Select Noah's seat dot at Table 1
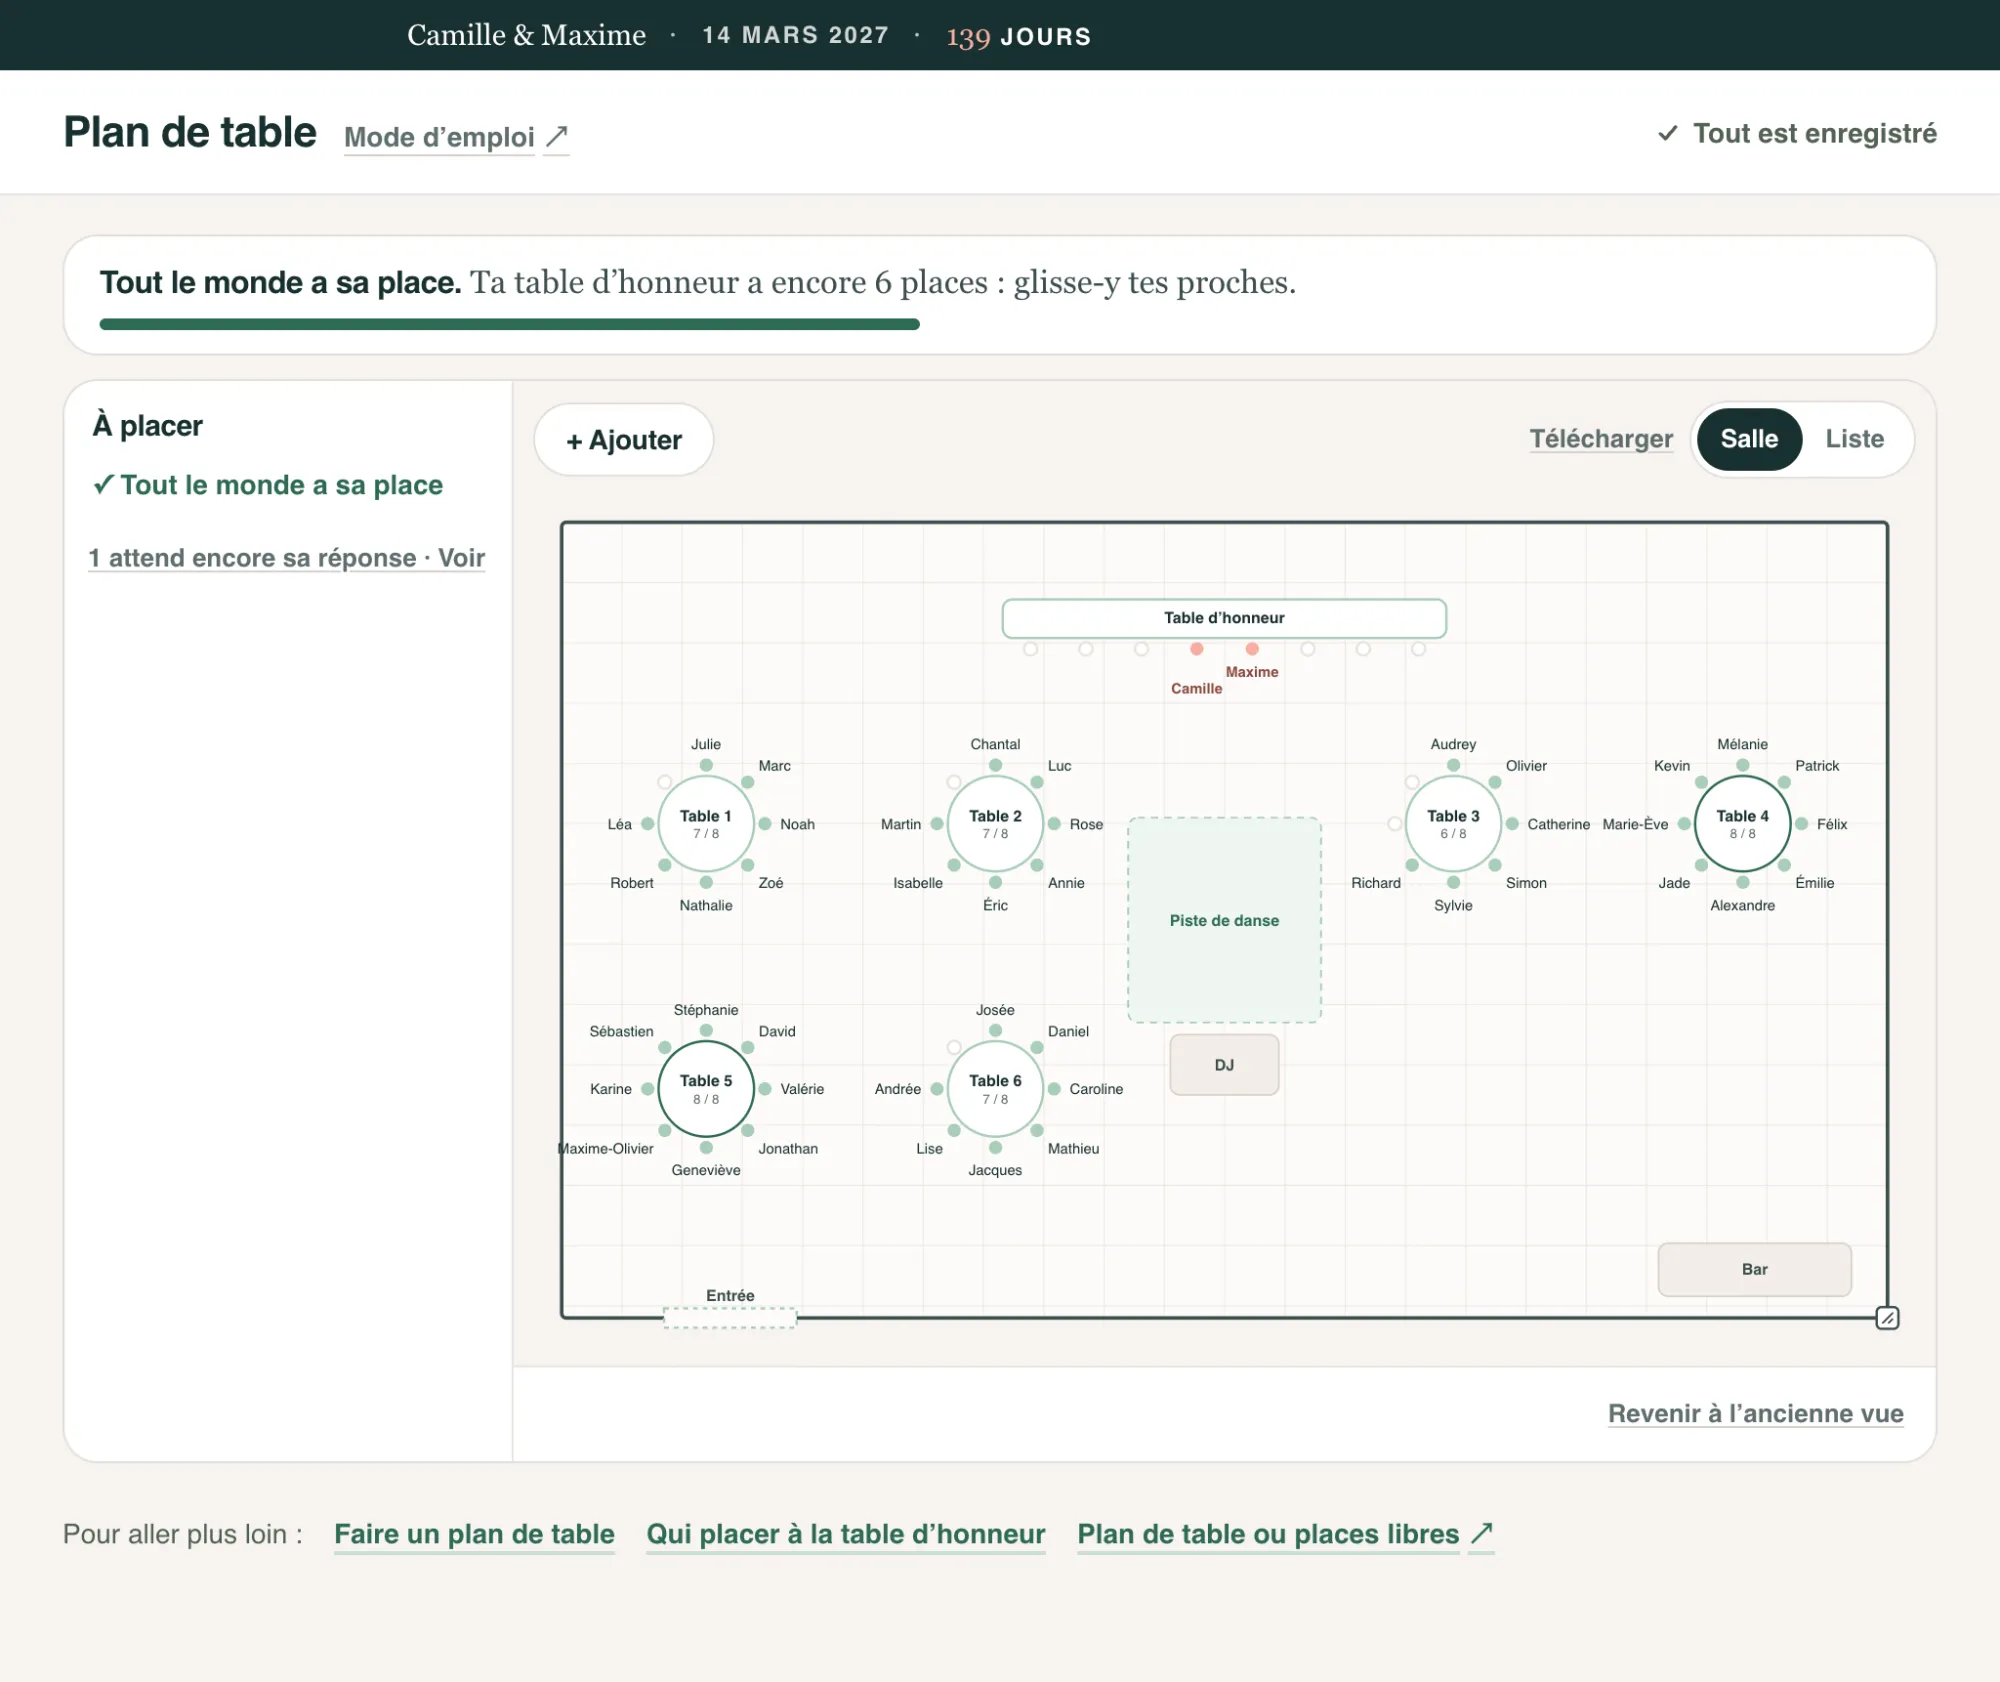The height and width of the screenshot is (1682, 2000). coord(765,824)
